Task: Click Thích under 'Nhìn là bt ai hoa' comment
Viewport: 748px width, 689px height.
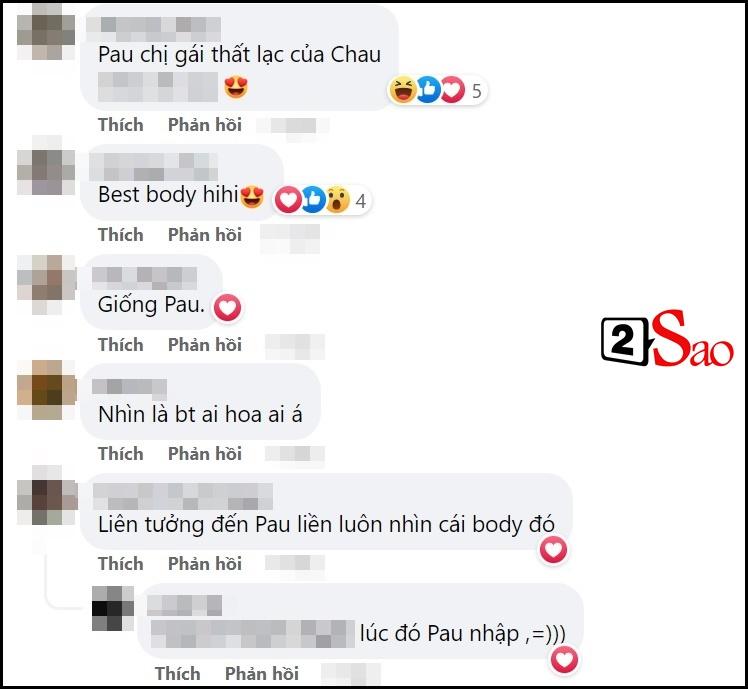Action: tap(121, 453)
